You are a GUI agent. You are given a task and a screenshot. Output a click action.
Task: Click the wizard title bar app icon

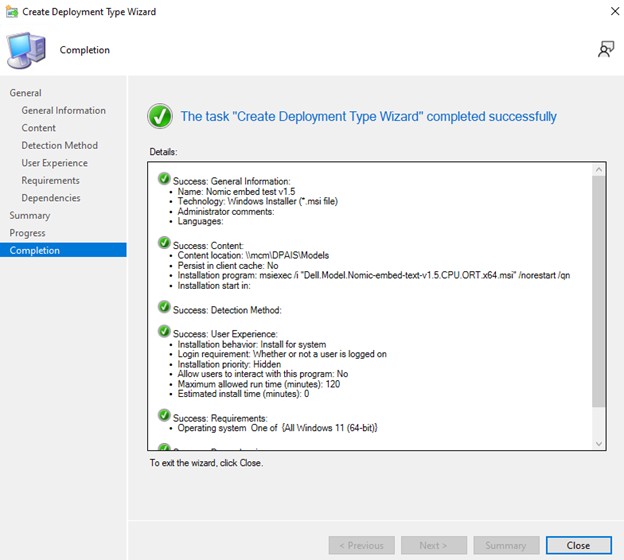(x=12, y=12)
